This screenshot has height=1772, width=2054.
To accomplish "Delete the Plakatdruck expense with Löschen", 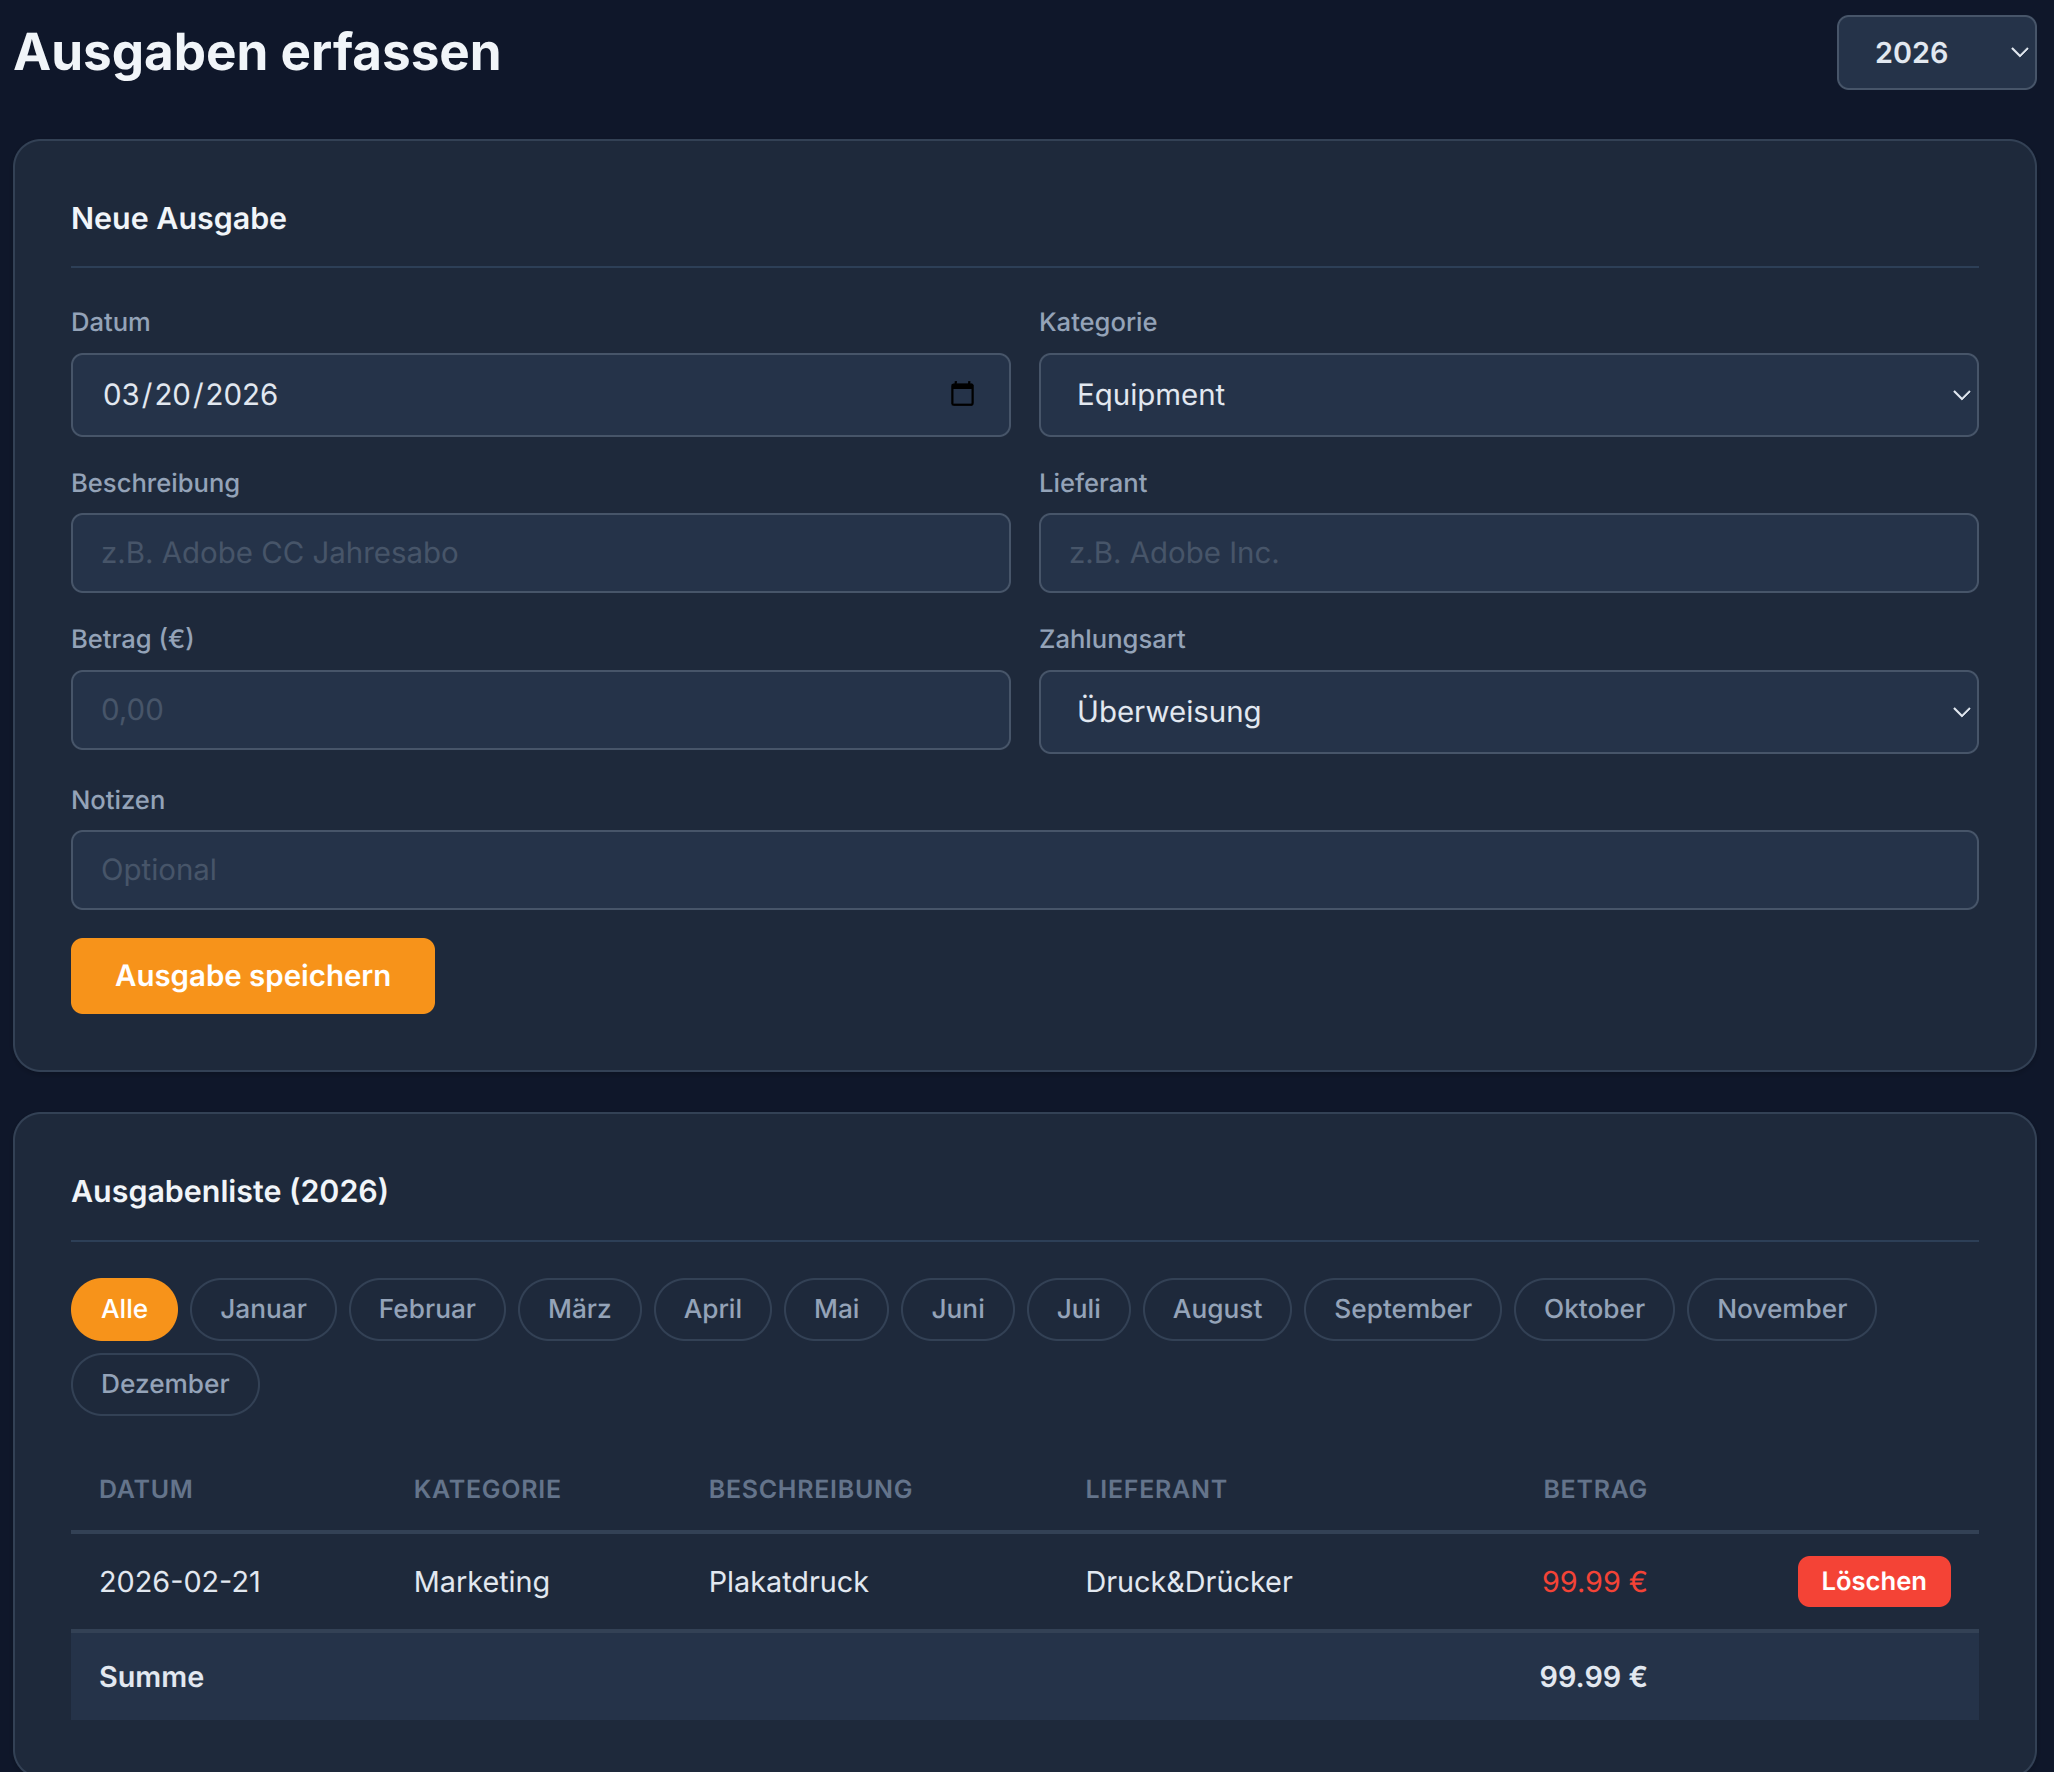I will [x=1873, y=1581].
